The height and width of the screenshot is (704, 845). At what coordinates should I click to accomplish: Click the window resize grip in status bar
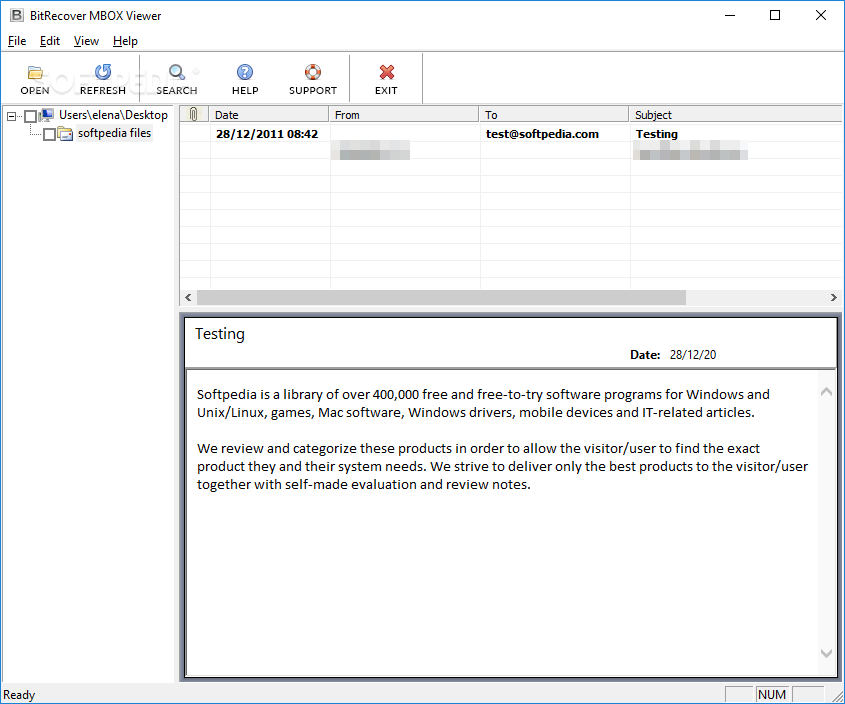tap(837, 696)
